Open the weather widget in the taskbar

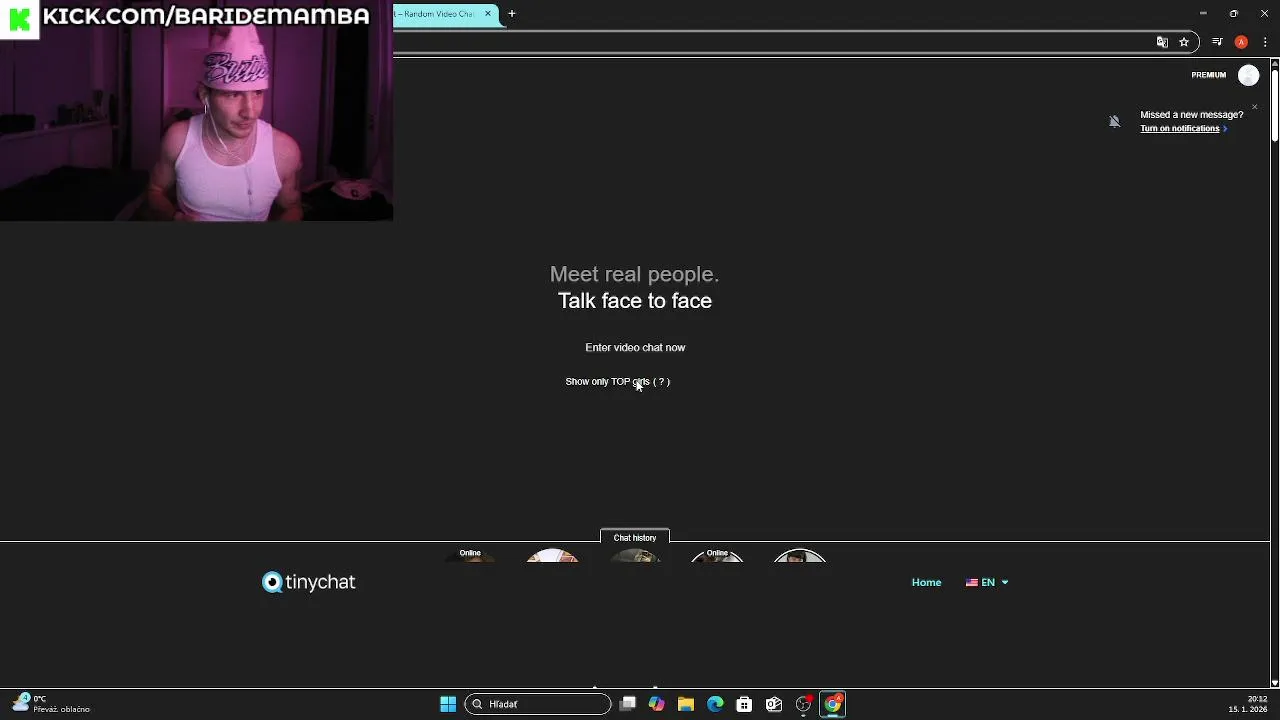(x=52, y=704)
